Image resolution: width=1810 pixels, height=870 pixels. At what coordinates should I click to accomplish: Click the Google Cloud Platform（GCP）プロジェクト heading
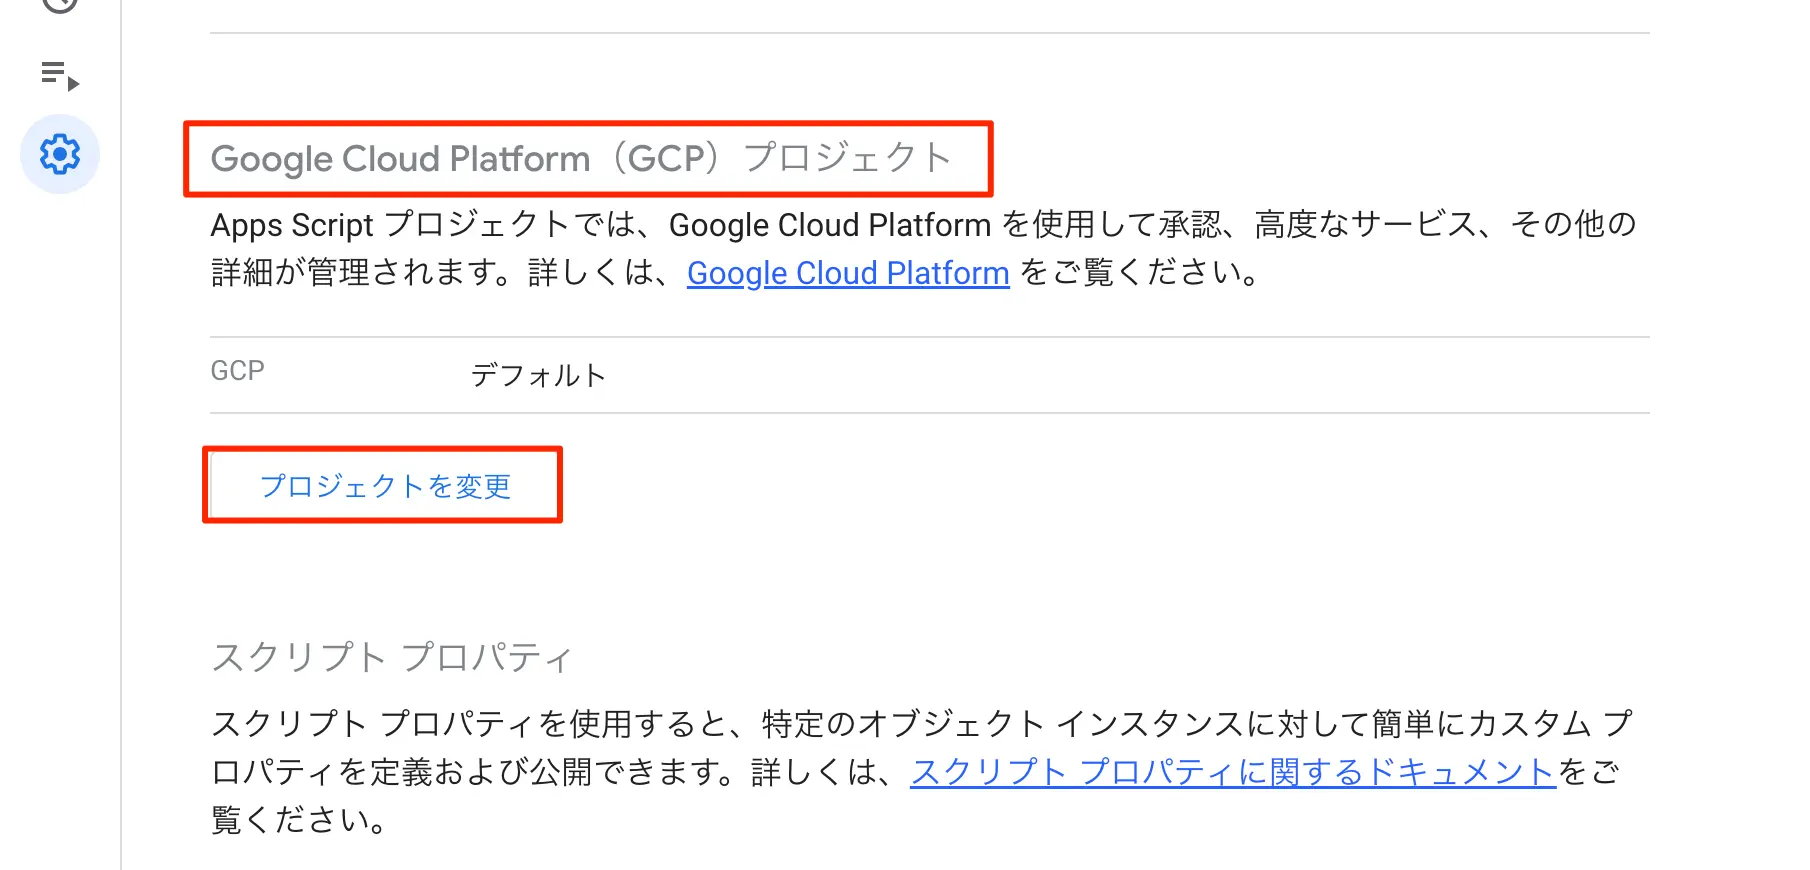coord(580,158)
